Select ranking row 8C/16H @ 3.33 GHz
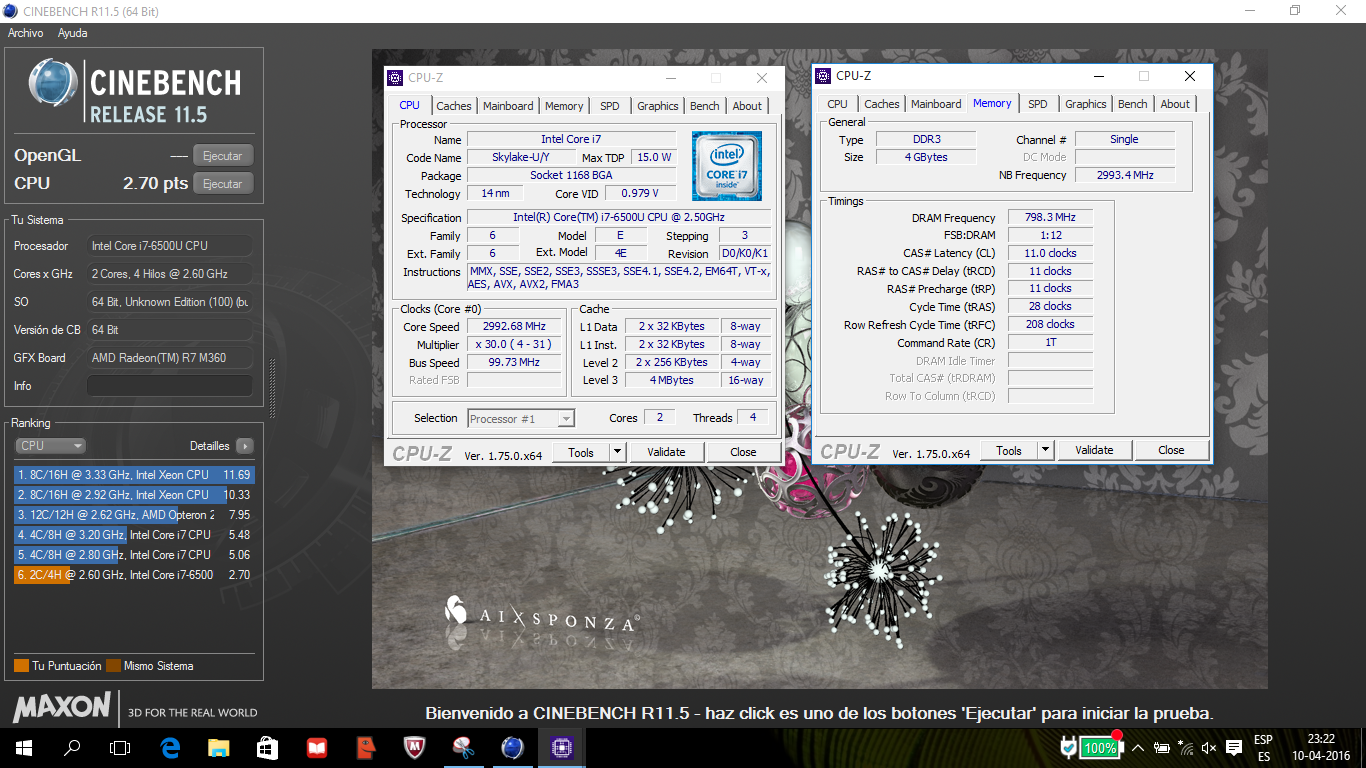 click(134, 475)
